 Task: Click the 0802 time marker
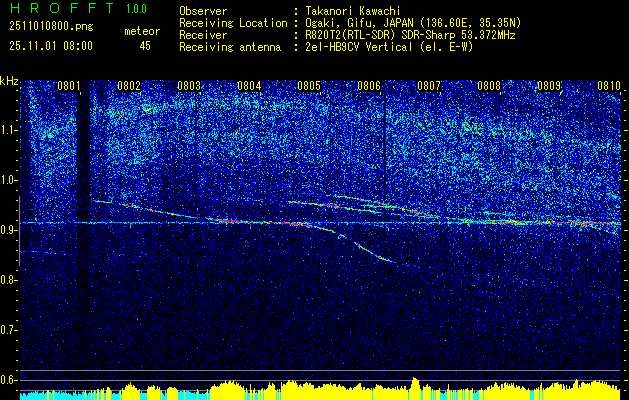[129, 86]
